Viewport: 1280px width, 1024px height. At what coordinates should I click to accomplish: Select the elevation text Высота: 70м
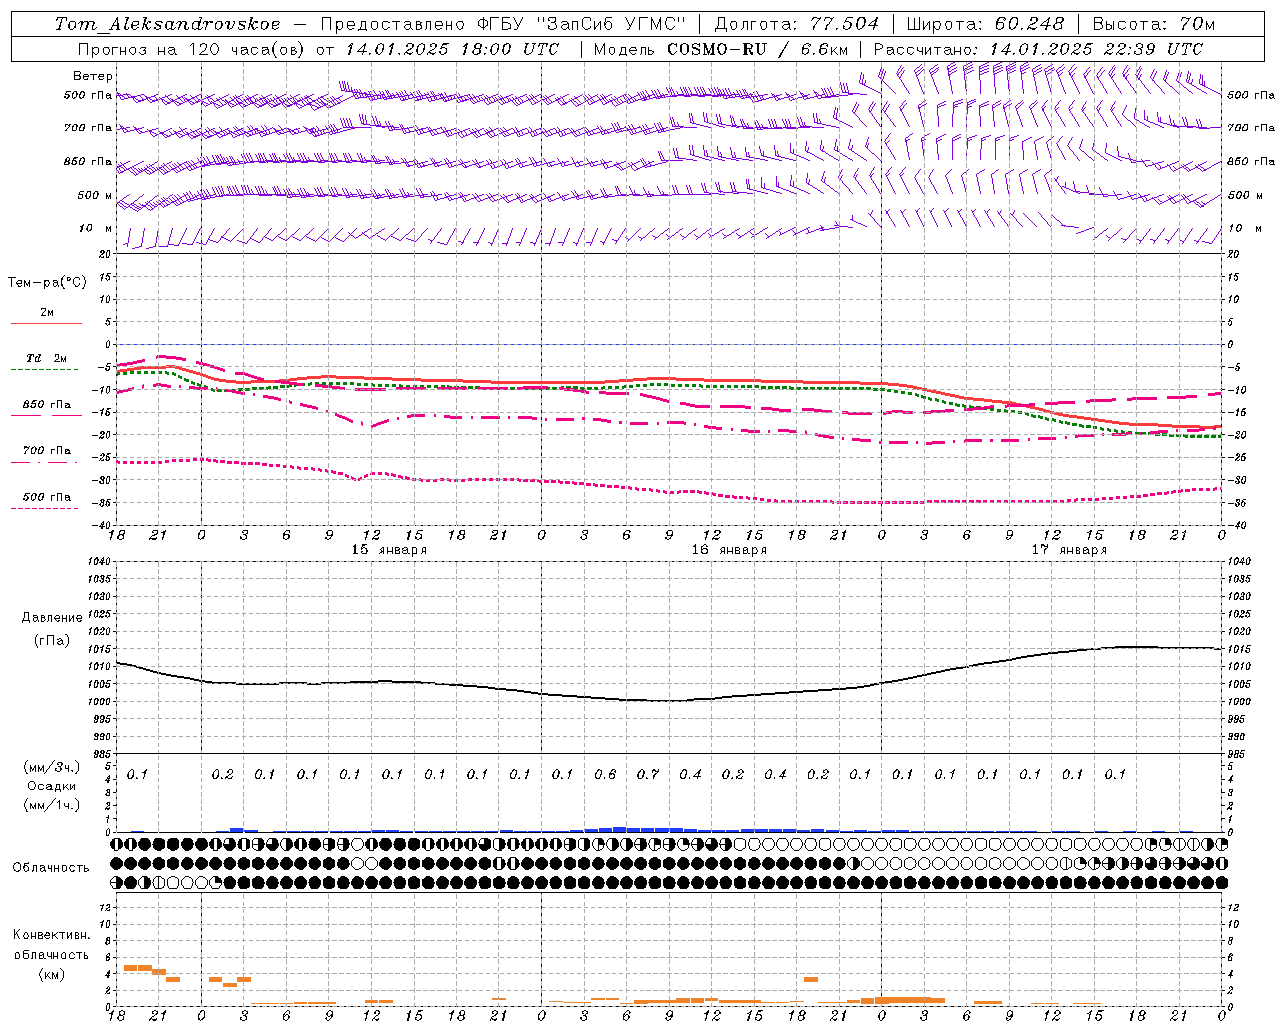coord(1153,24)
